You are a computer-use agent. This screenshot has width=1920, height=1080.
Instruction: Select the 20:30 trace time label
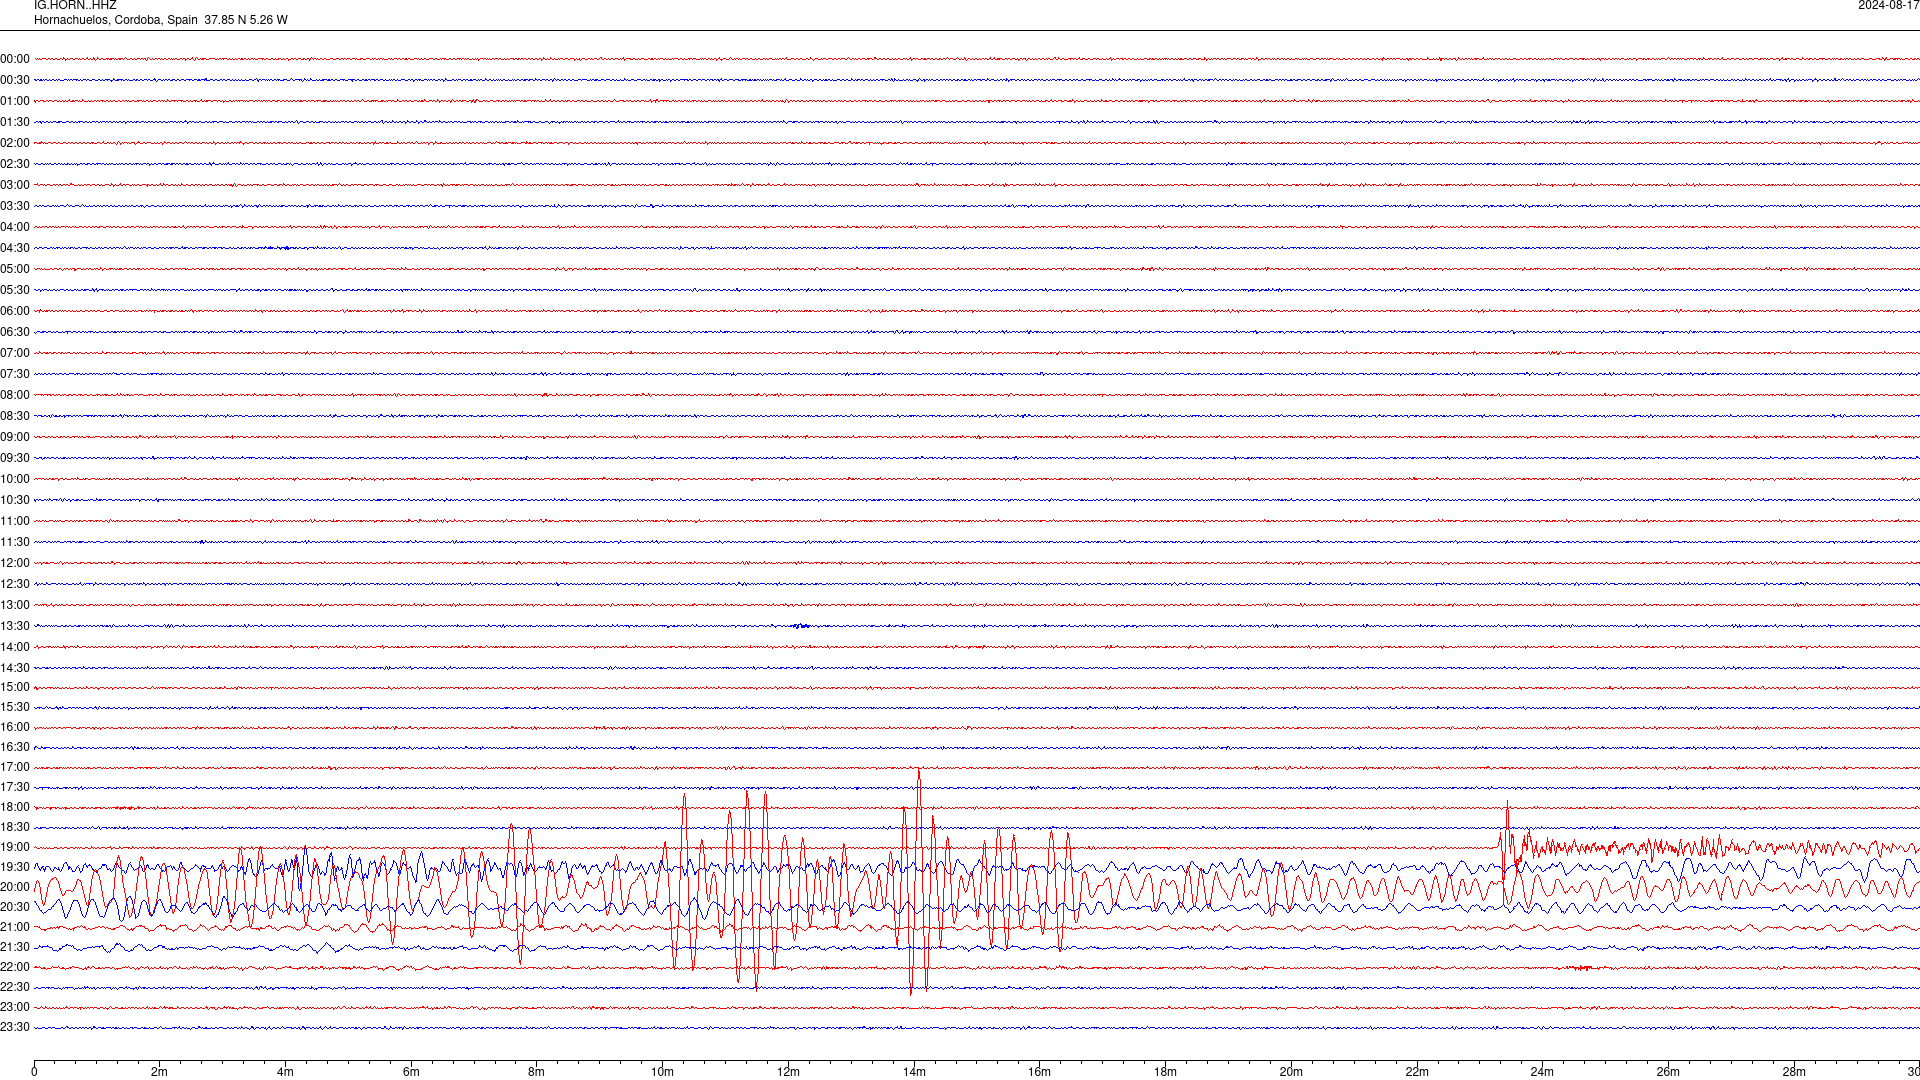pos(15,907)
